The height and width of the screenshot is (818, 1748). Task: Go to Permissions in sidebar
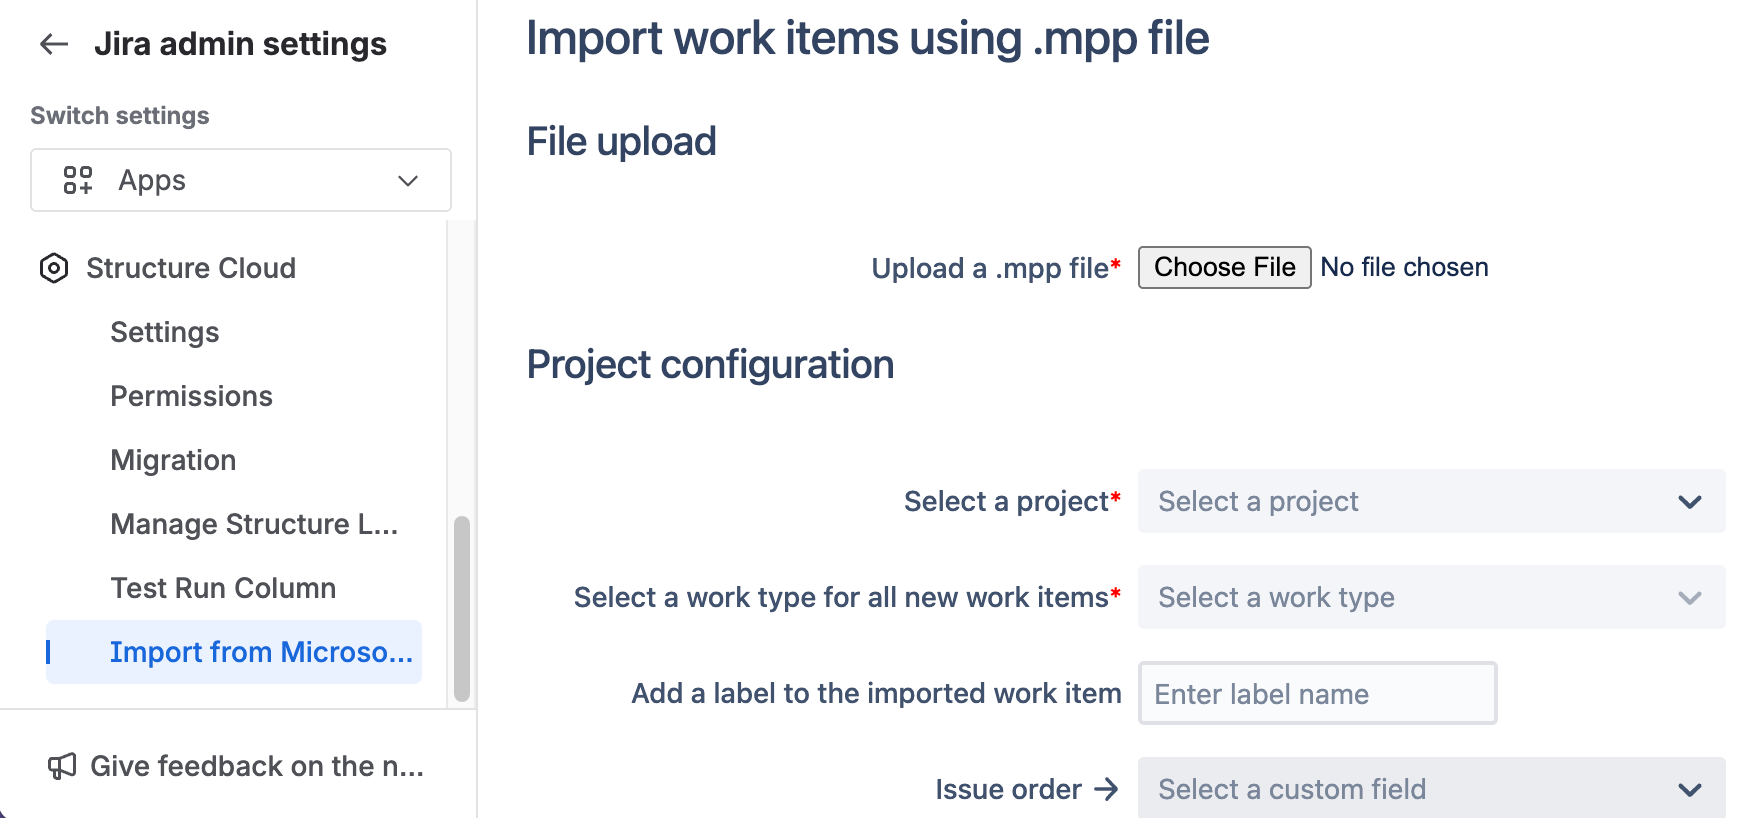pos(191,396)
